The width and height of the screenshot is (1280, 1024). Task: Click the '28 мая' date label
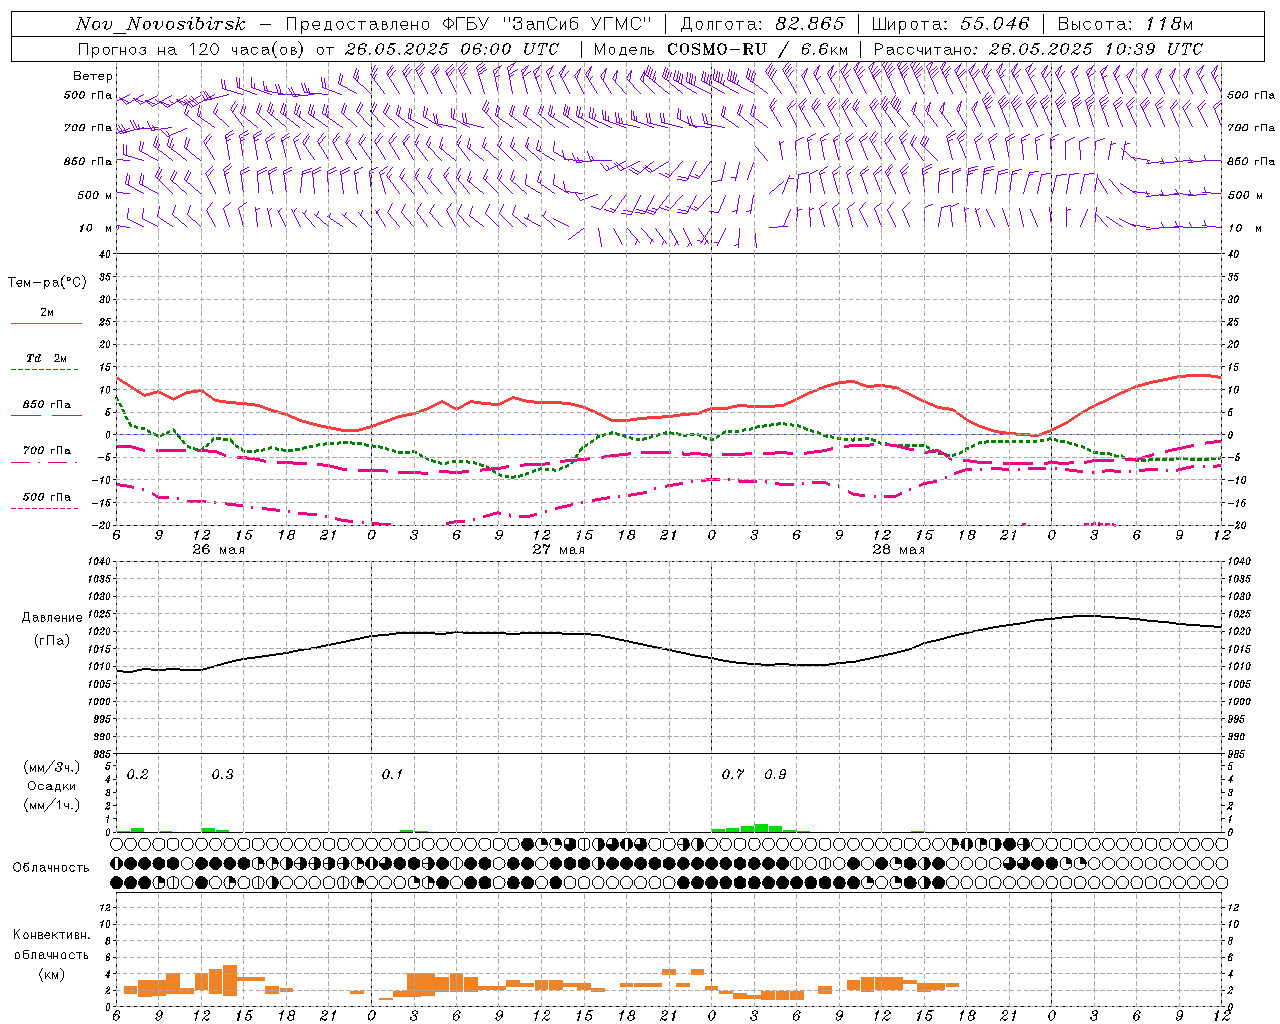898,550
